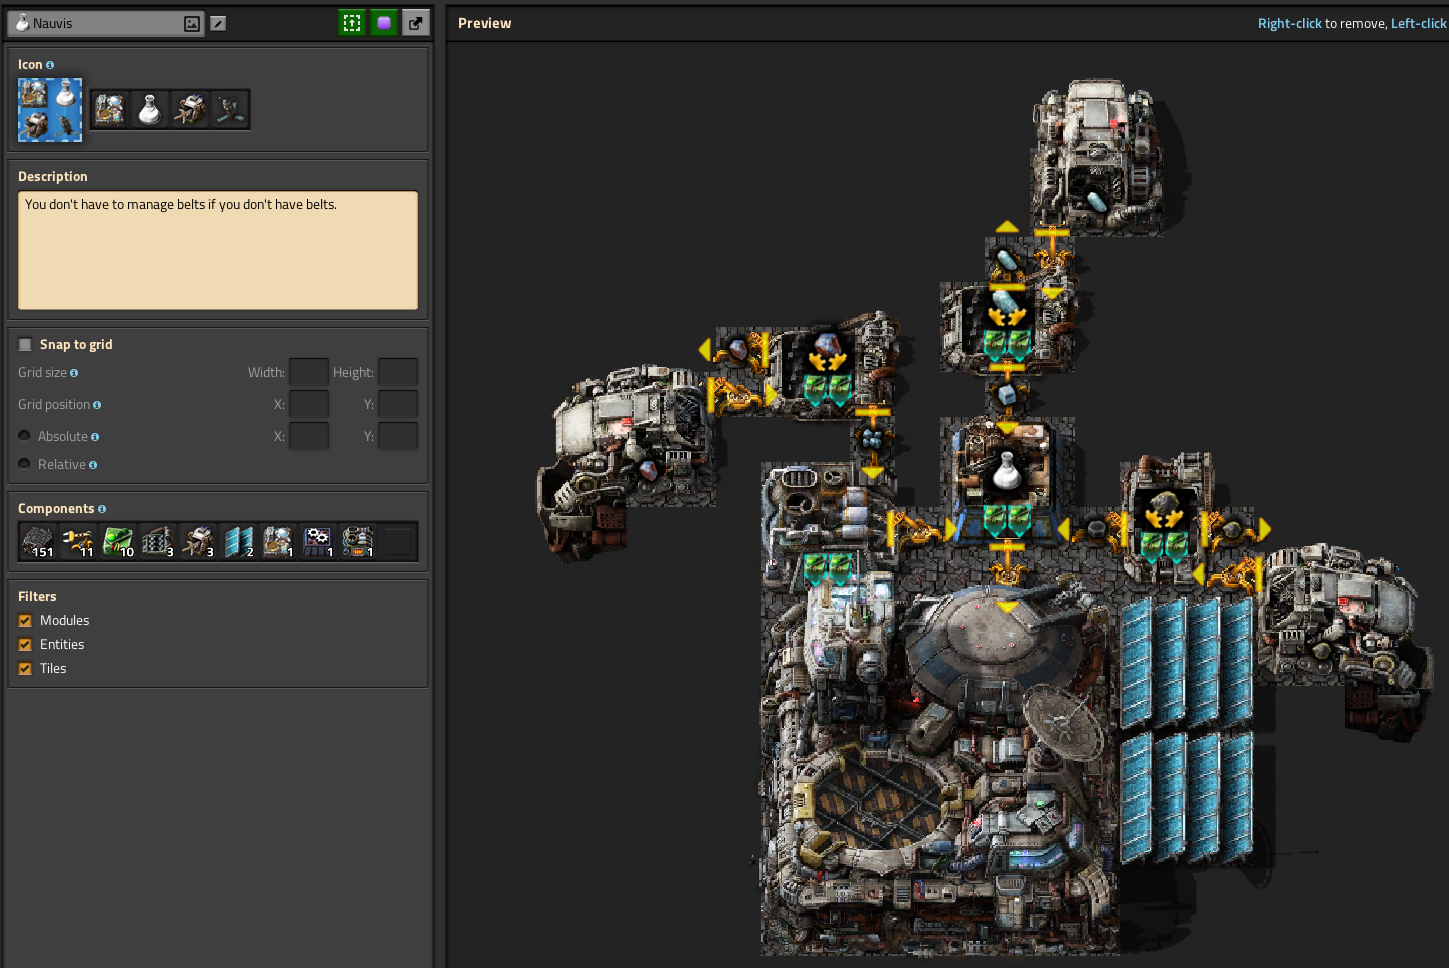Click the furnace component showing 1

tap(358, 541)
